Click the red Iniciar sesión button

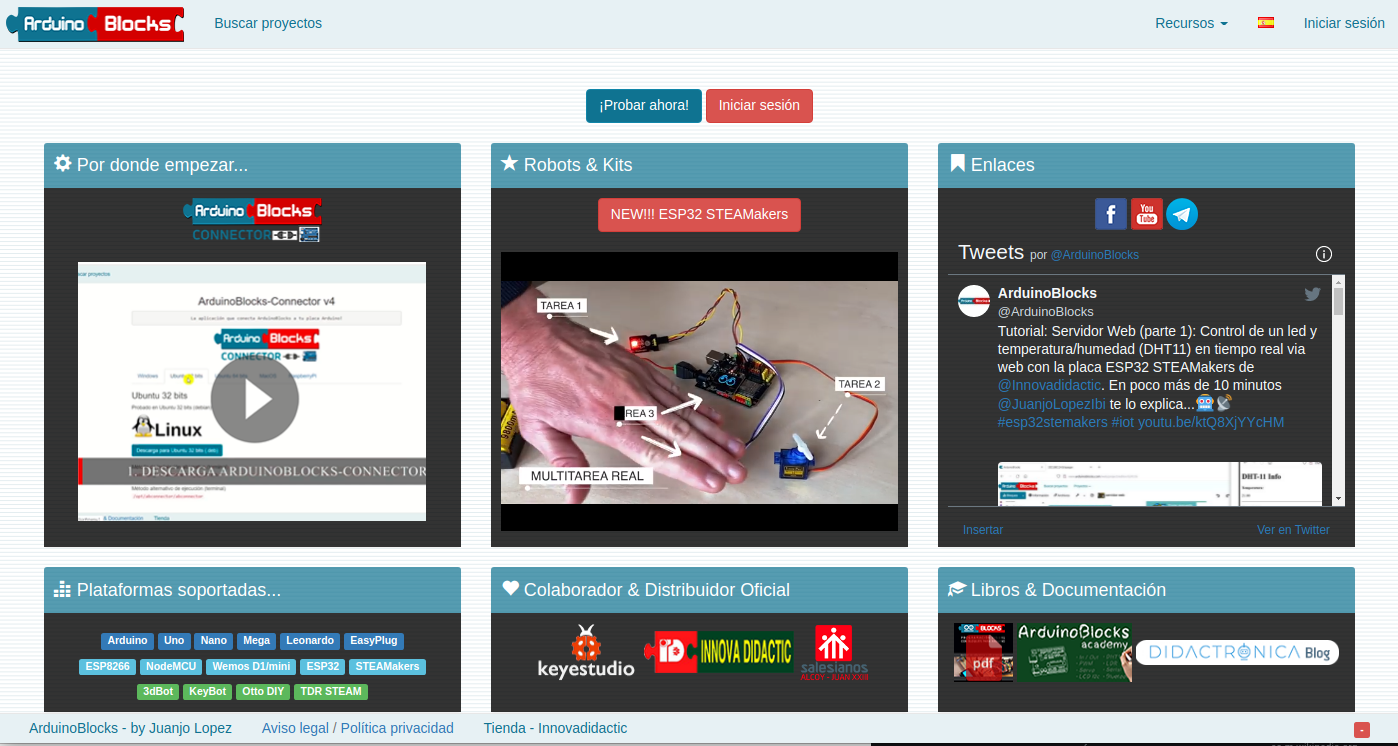(759, 106)
